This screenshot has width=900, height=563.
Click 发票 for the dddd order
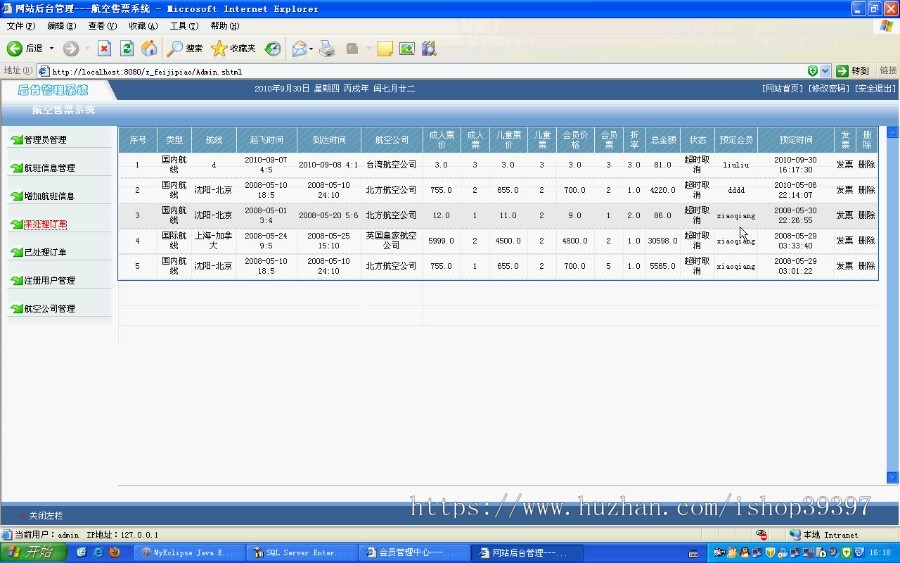(844, 190)
